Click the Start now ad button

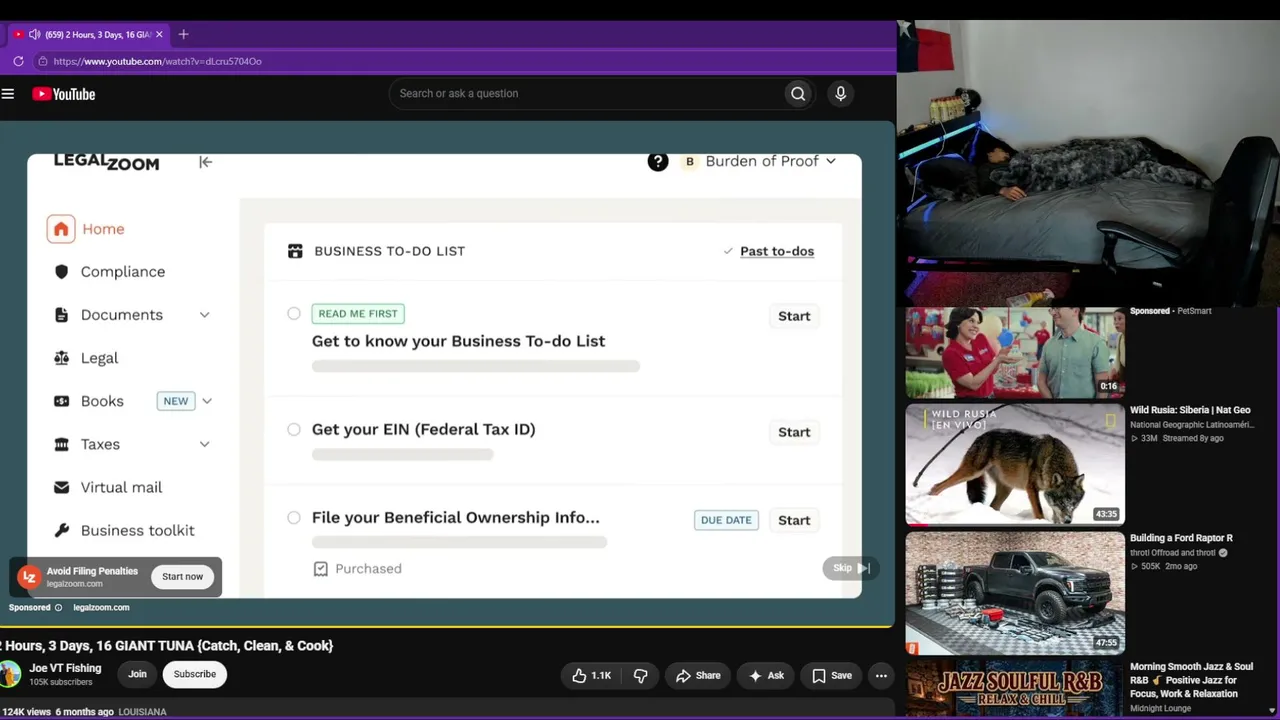tap(182, 576)
